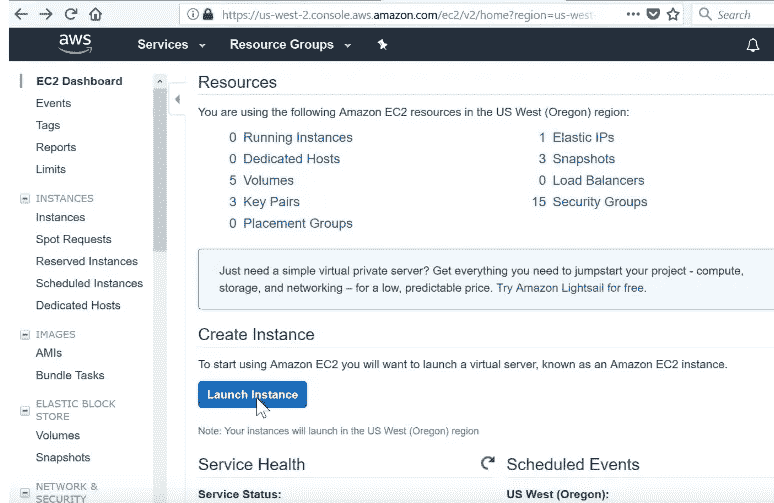Click the sidebar vertical scrollbar thumb
The image size is (774, 503).
[159, 170]
